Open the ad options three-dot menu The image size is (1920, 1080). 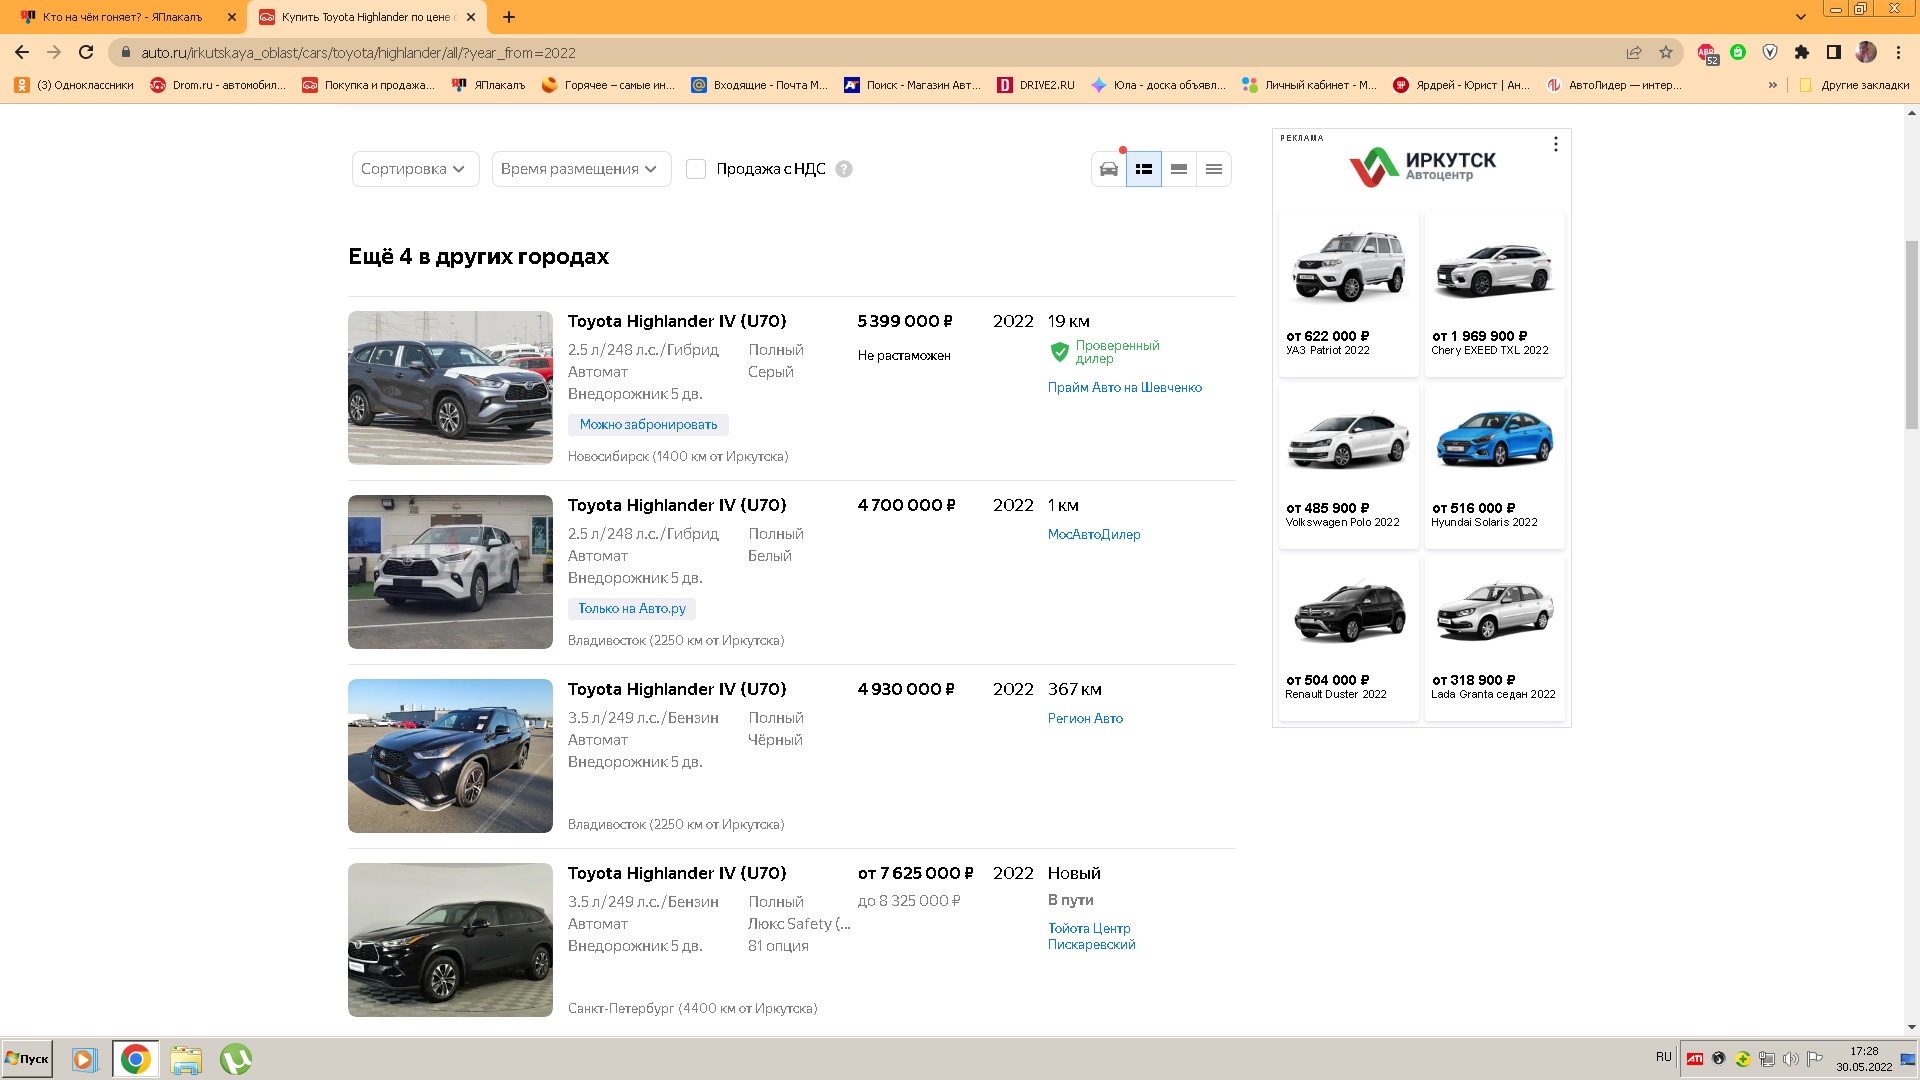(1555, 144)
